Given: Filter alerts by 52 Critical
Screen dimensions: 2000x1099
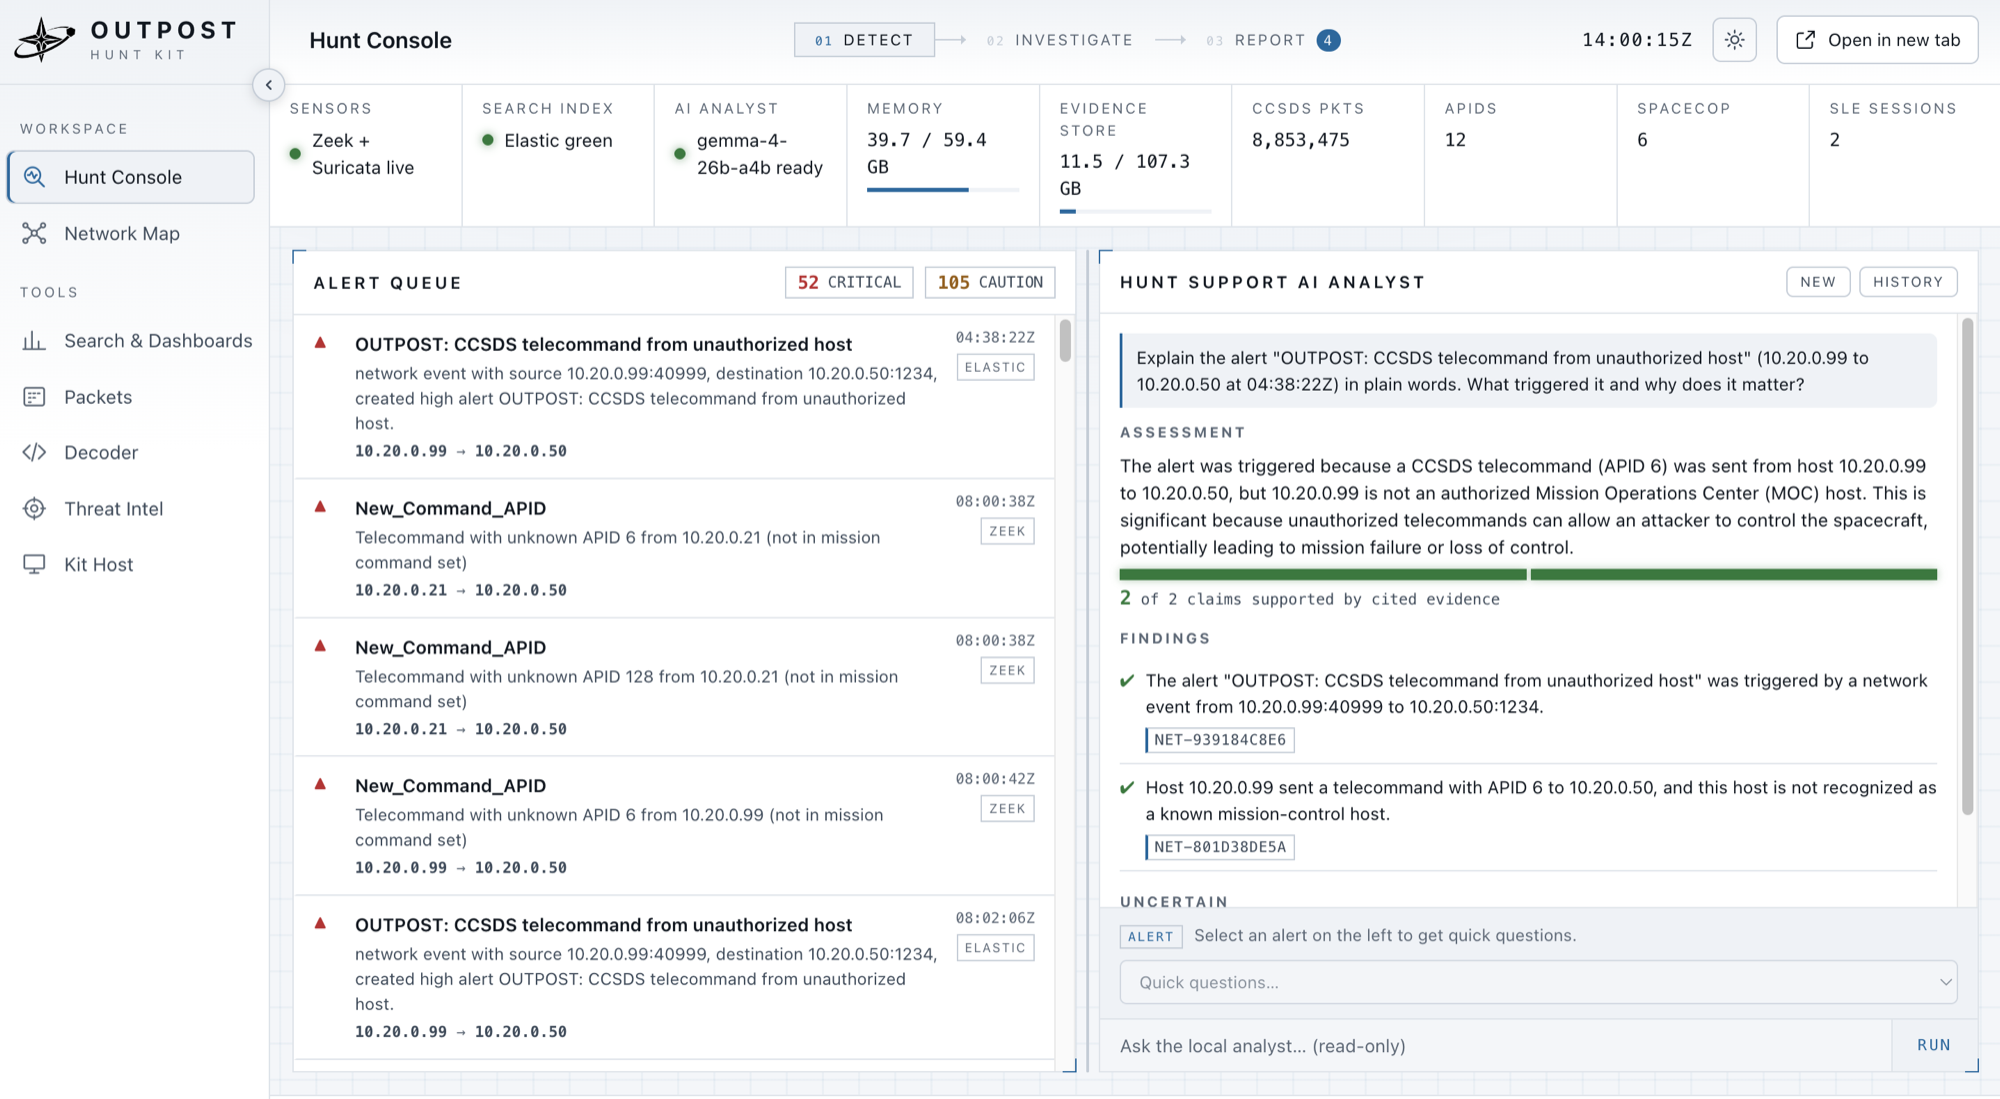Looking at the screenshot, I should [x=849, y=282].
